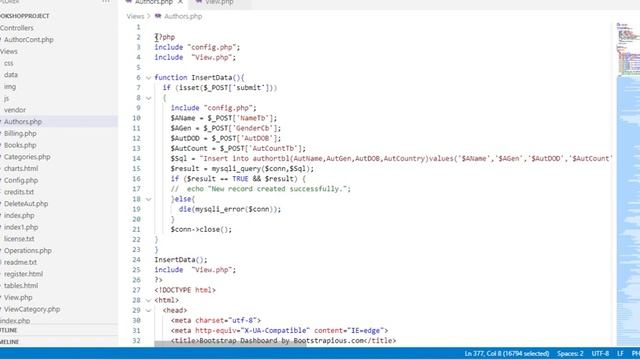Select the Authors.php editor tab

tap(154, 2)
